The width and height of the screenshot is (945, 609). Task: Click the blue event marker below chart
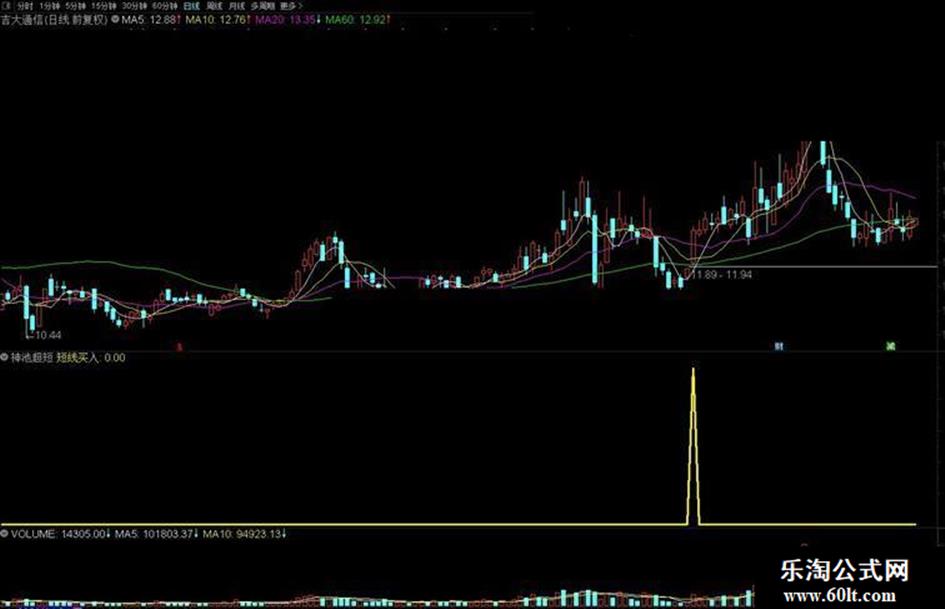coord(779,347)
